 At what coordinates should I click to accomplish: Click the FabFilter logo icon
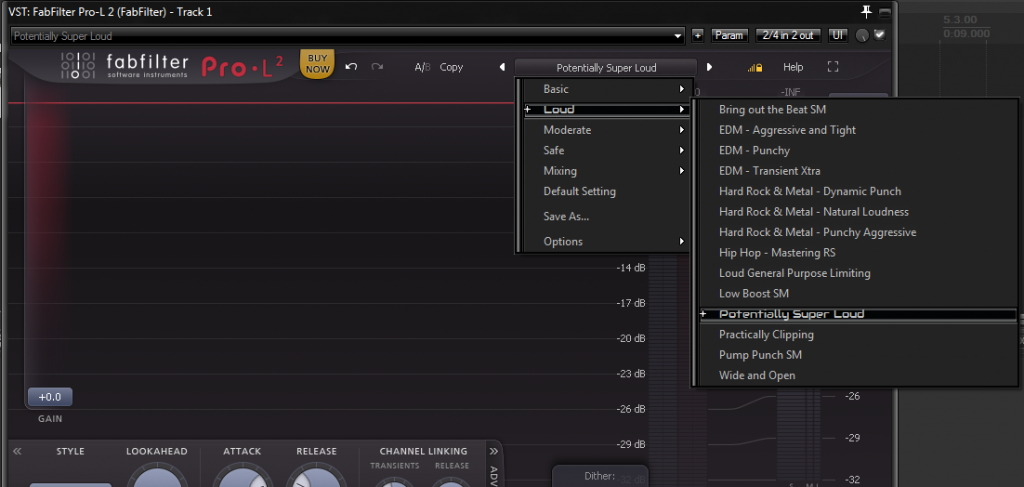[78, 65]
